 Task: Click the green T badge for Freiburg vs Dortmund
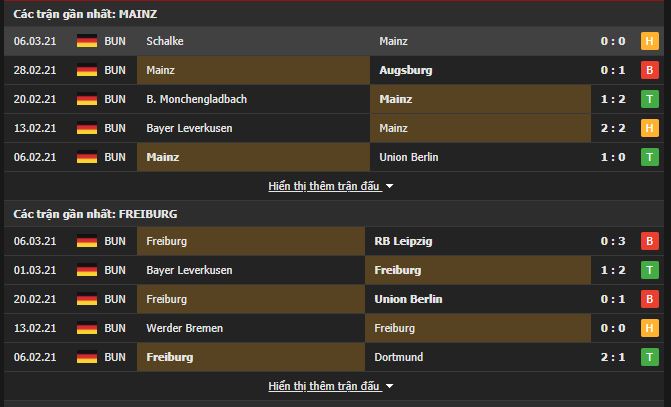[x=650, y=357]
